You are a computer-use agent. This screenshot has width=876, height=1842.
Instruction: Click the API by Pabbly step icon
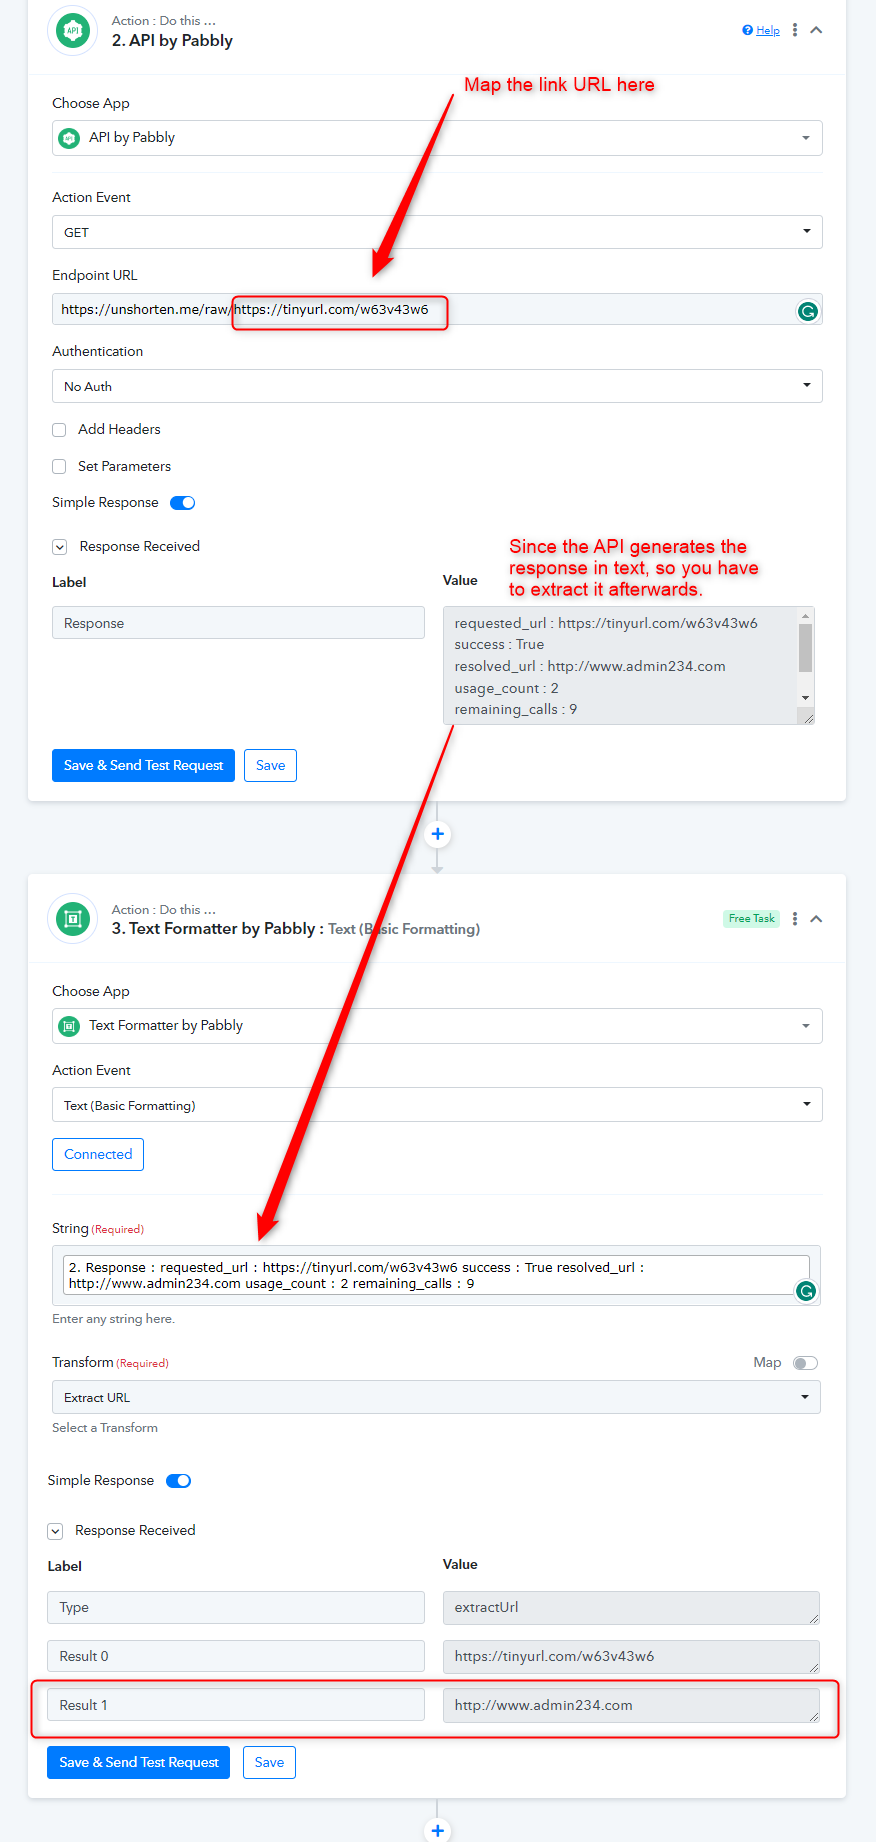pyautogui.click(x=72, y=31)
